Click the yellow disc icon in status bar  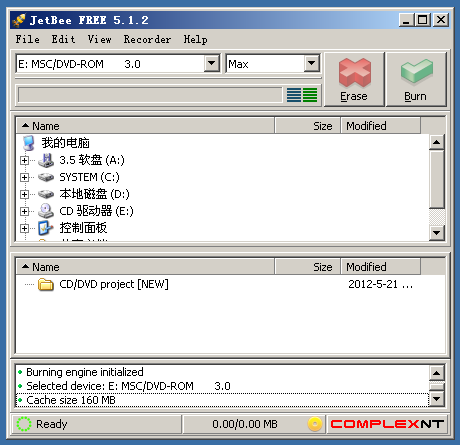click(315, 424)
